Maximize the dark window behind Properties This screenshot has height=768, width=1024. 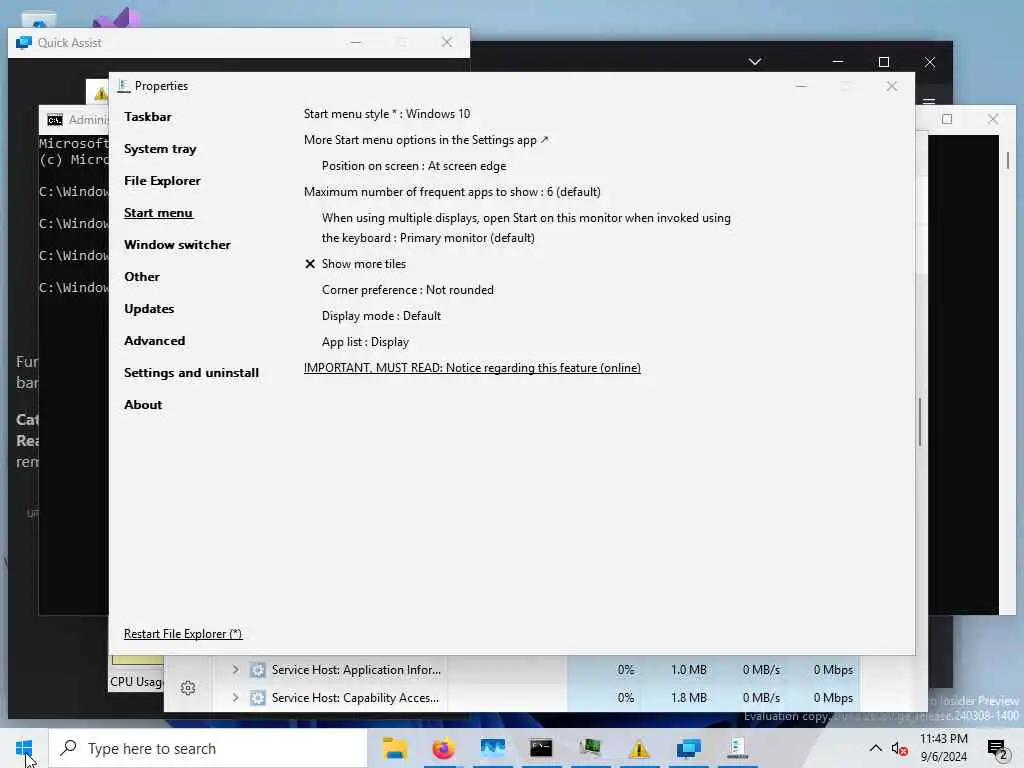pos(884,62)
